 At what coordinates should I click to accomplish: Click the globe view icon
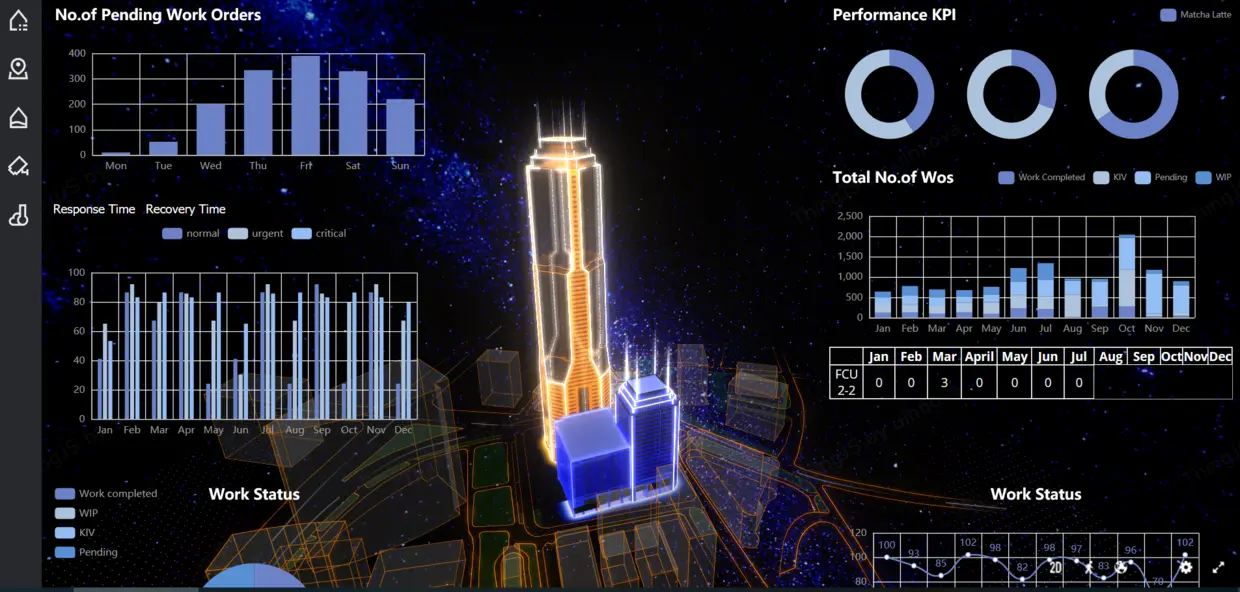coord(1121,567)
